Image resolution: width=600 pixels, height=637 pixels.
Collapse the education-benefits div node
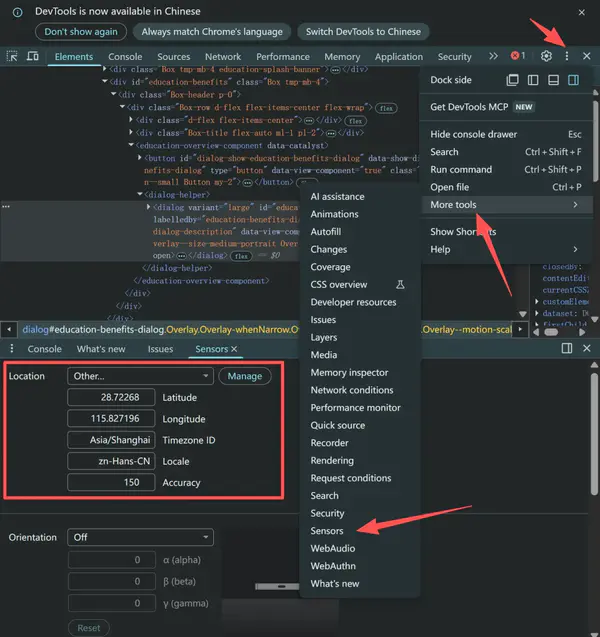105,82
